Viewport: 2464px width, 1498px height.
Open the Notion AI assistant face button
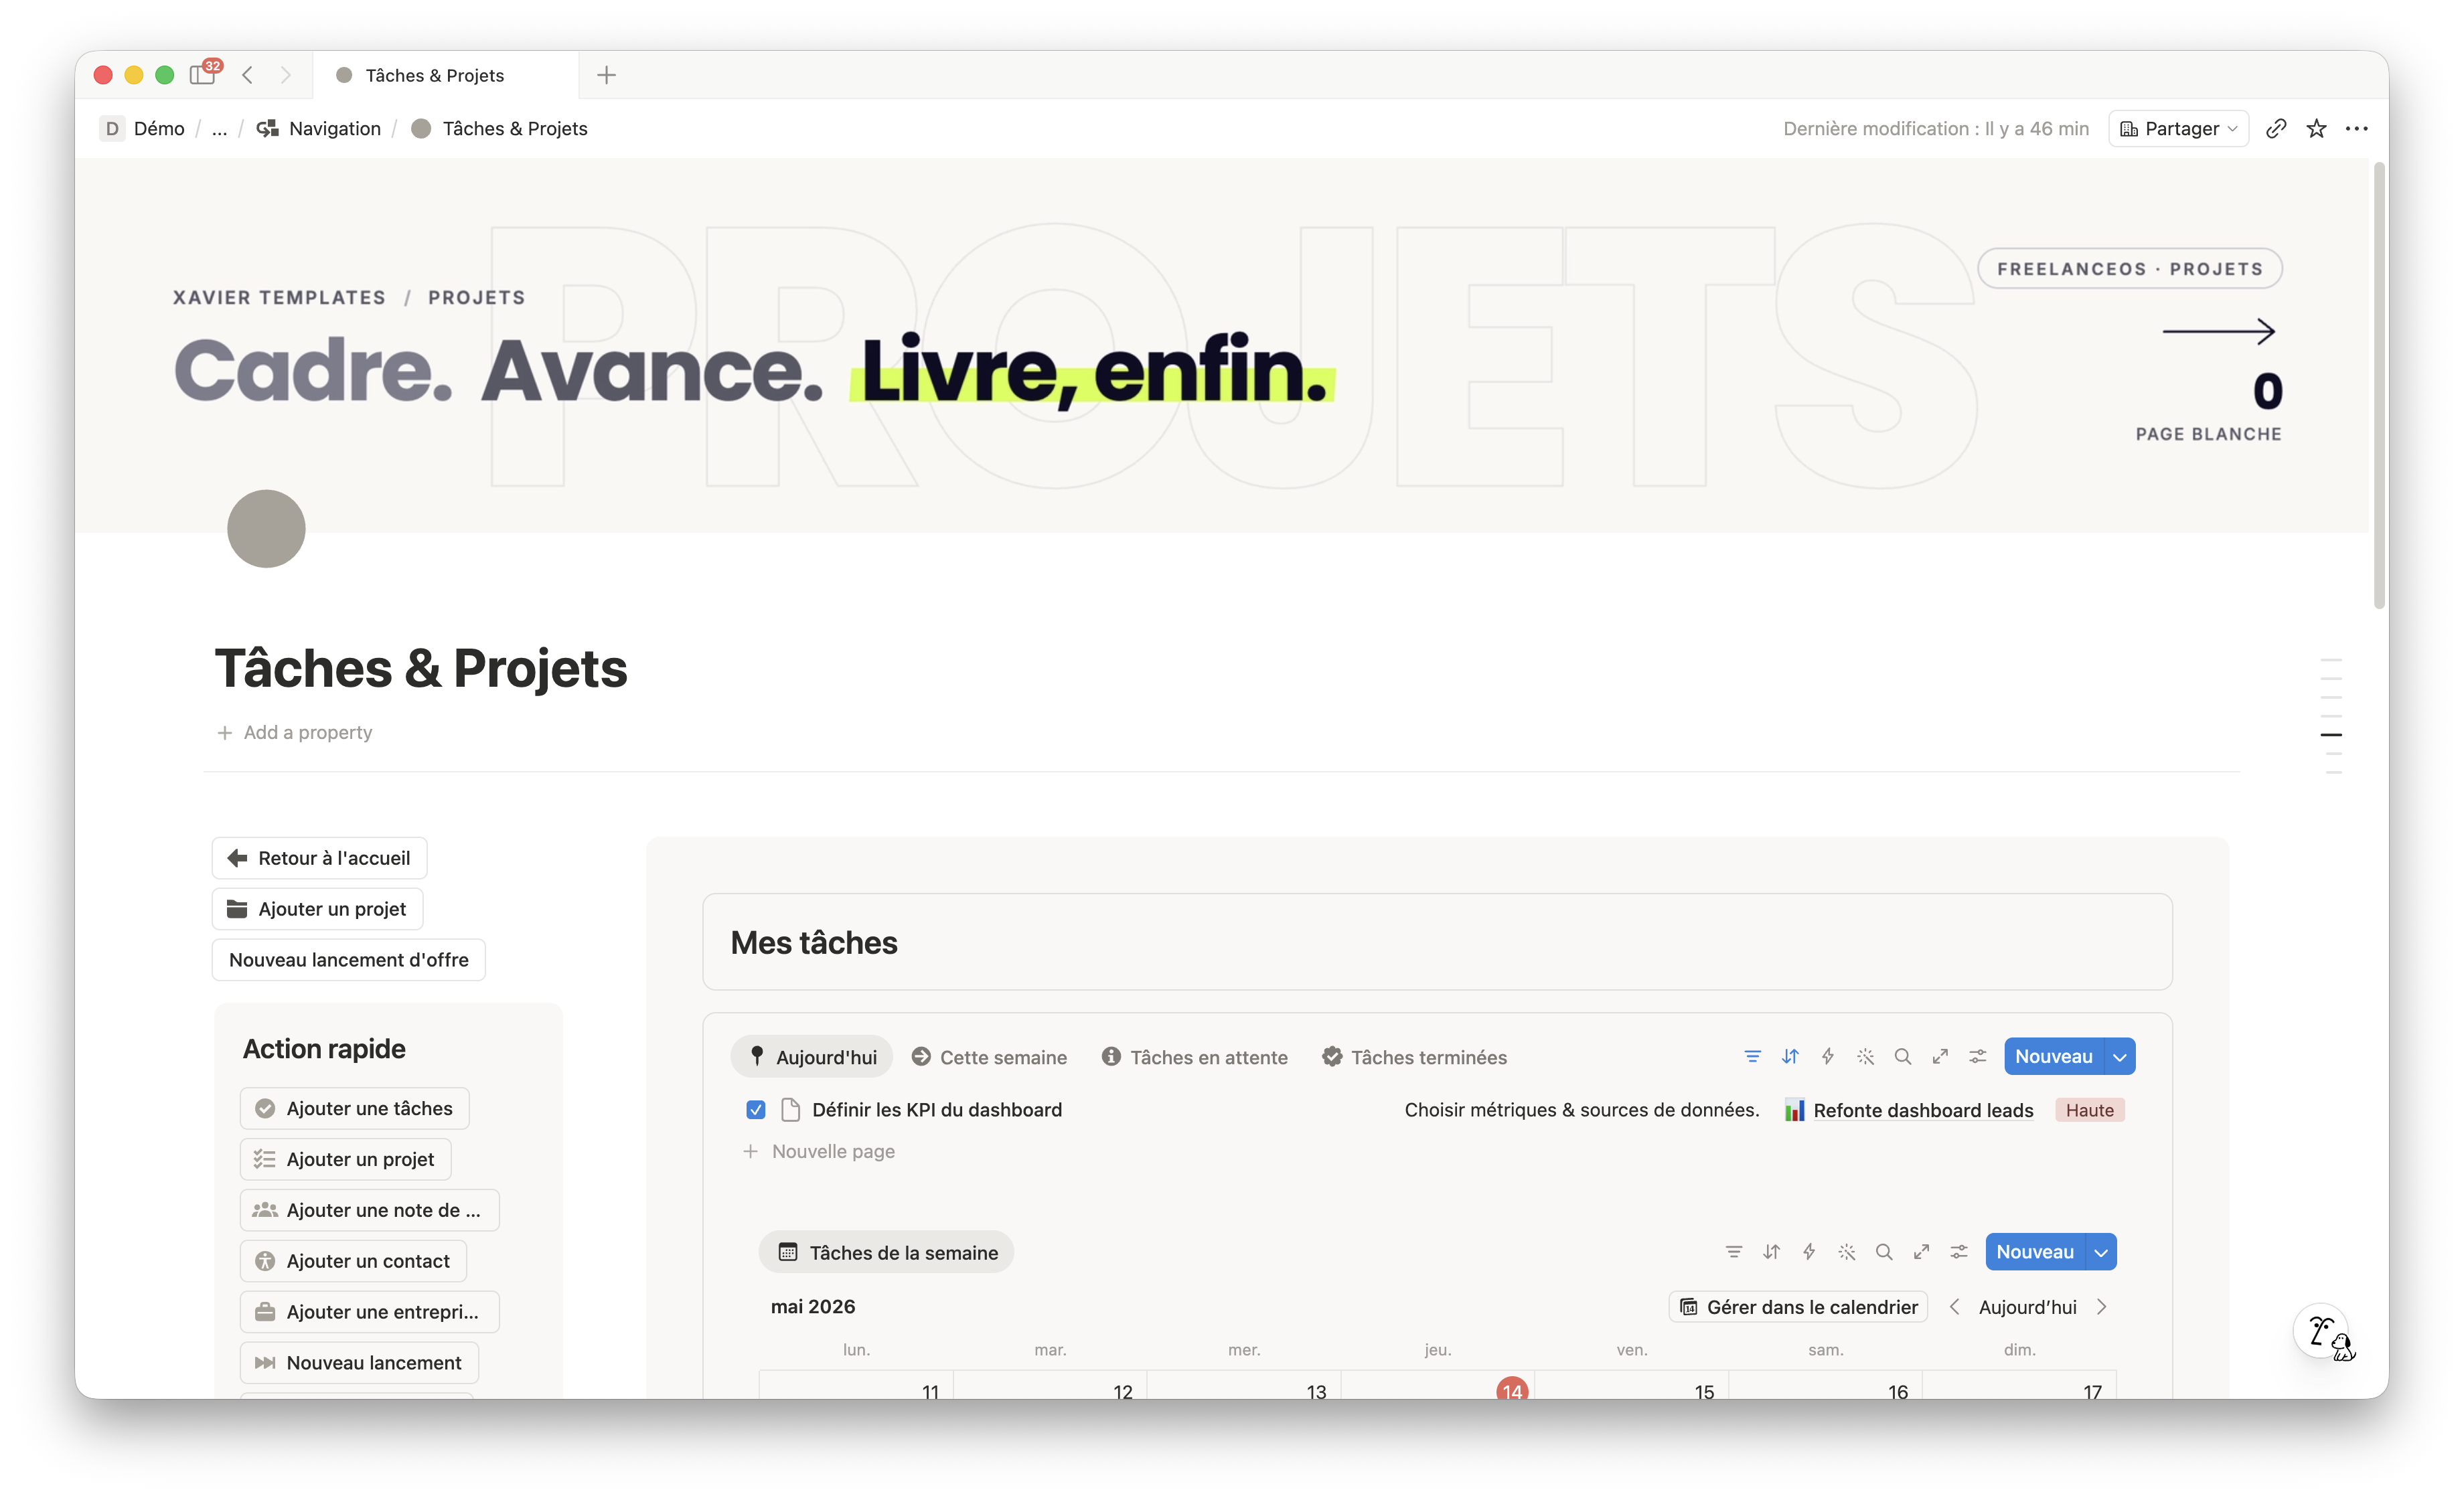2322,1332
